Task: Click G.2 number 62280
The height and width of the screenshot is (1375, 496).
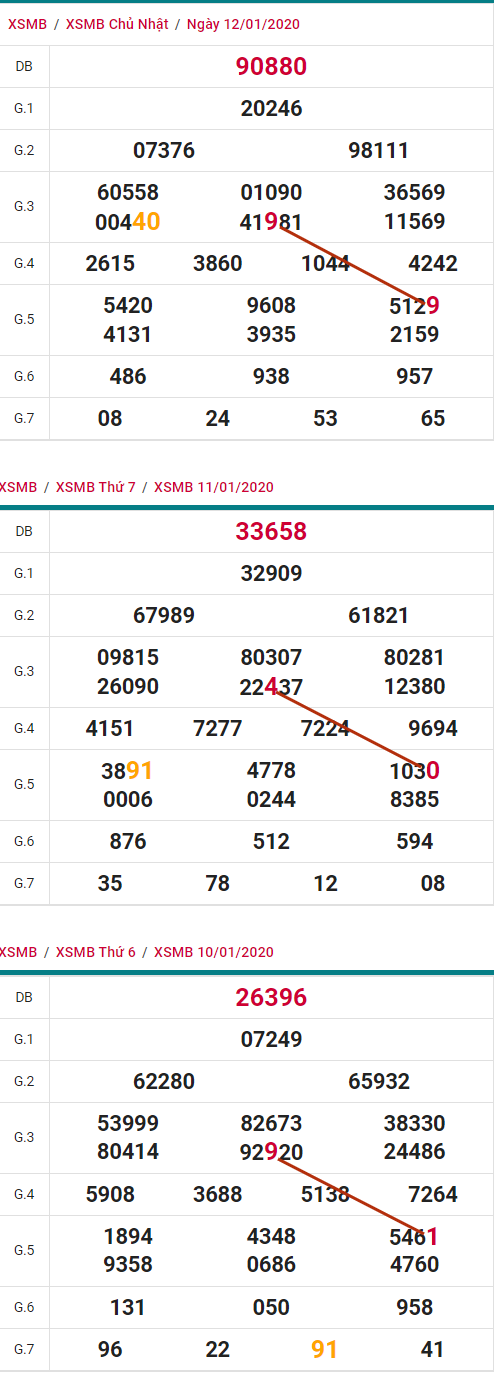Action: tap(164, 1081)
